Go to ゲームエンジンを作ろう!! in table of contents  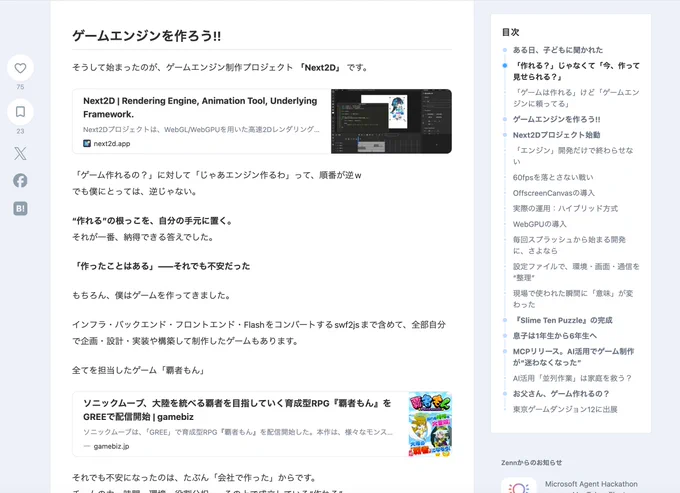556,119
